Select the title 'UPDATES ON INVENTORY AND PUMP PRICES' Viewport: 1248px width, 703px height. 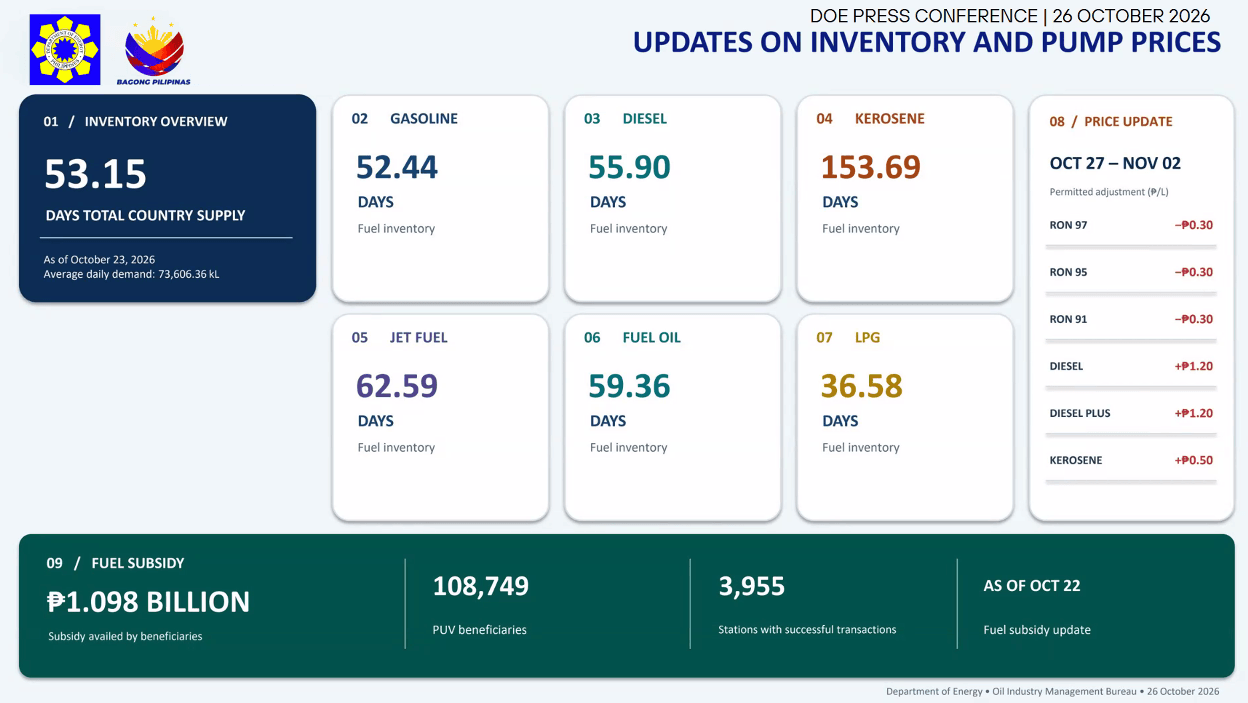coord(927,42)
